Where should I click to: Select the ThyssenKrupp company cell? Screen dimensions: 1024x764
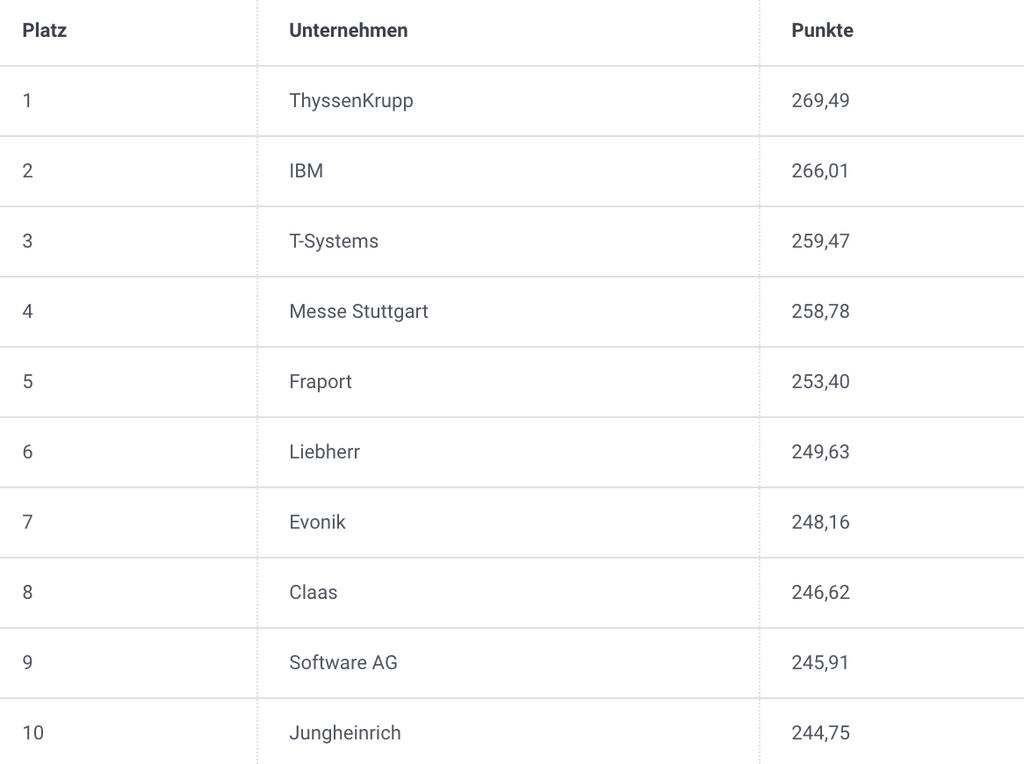351,100
